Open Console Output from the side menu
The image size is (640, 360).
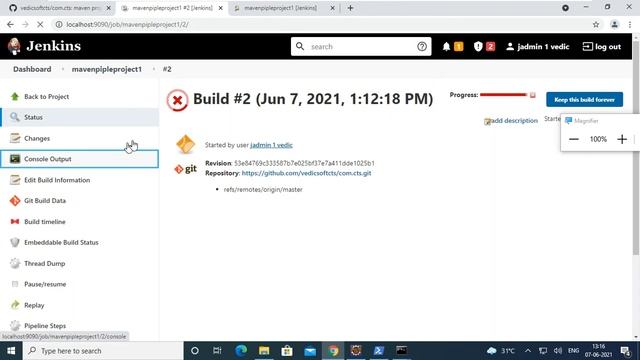click(x=80, y=159)
